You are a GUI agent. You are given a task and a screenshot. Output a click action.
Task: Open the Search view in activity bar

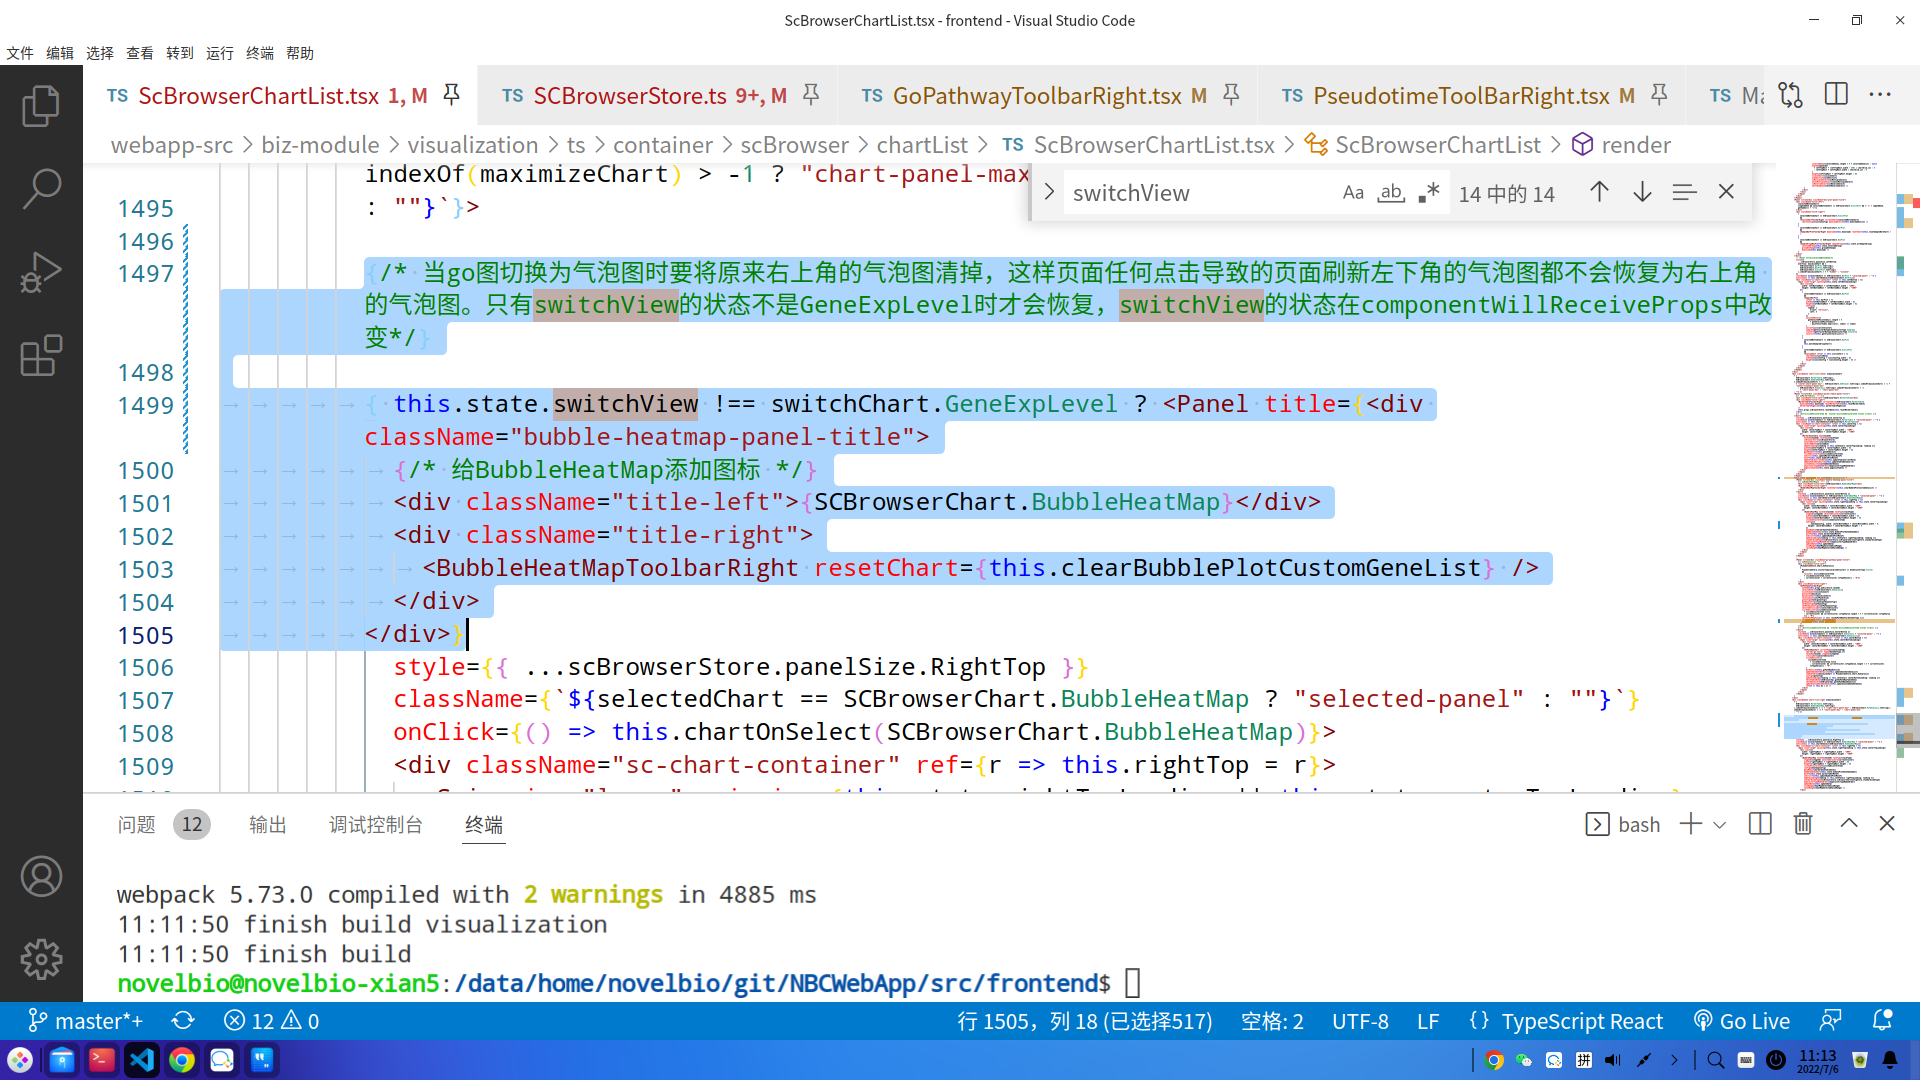point(41,188)
